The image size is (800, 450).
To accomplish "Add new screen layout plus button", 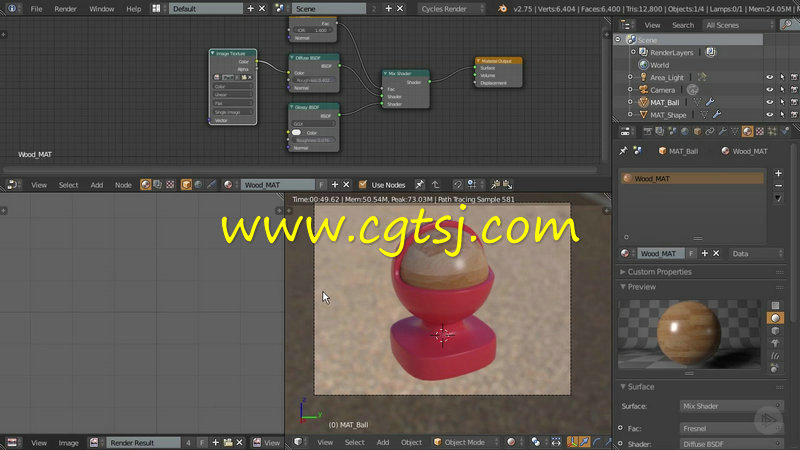I will [251, 9].
